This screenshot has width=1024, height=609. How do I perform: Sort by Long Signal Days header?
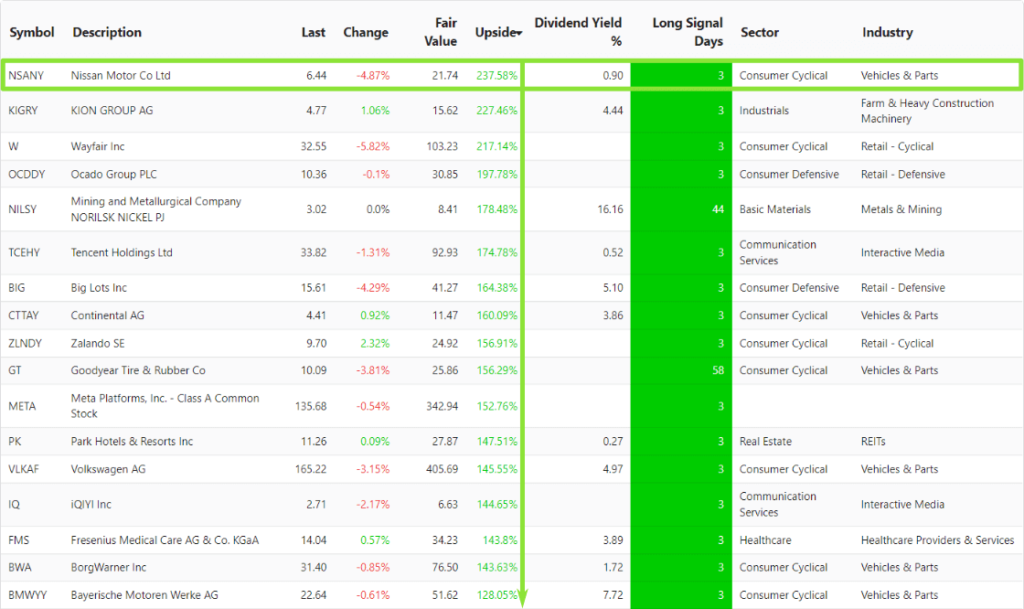(x=687, y=32)
